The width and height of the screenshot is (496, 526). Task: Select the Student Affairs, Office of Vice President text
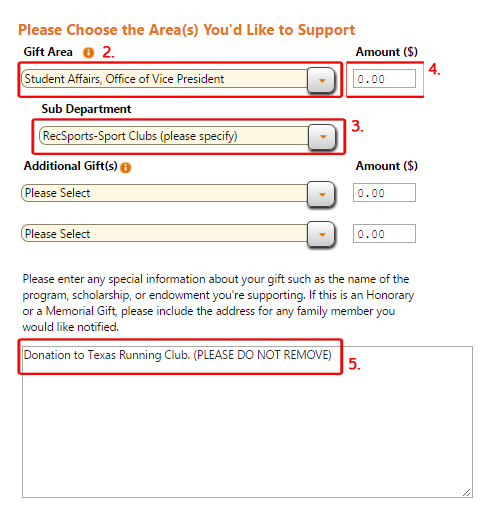(124, 79)
